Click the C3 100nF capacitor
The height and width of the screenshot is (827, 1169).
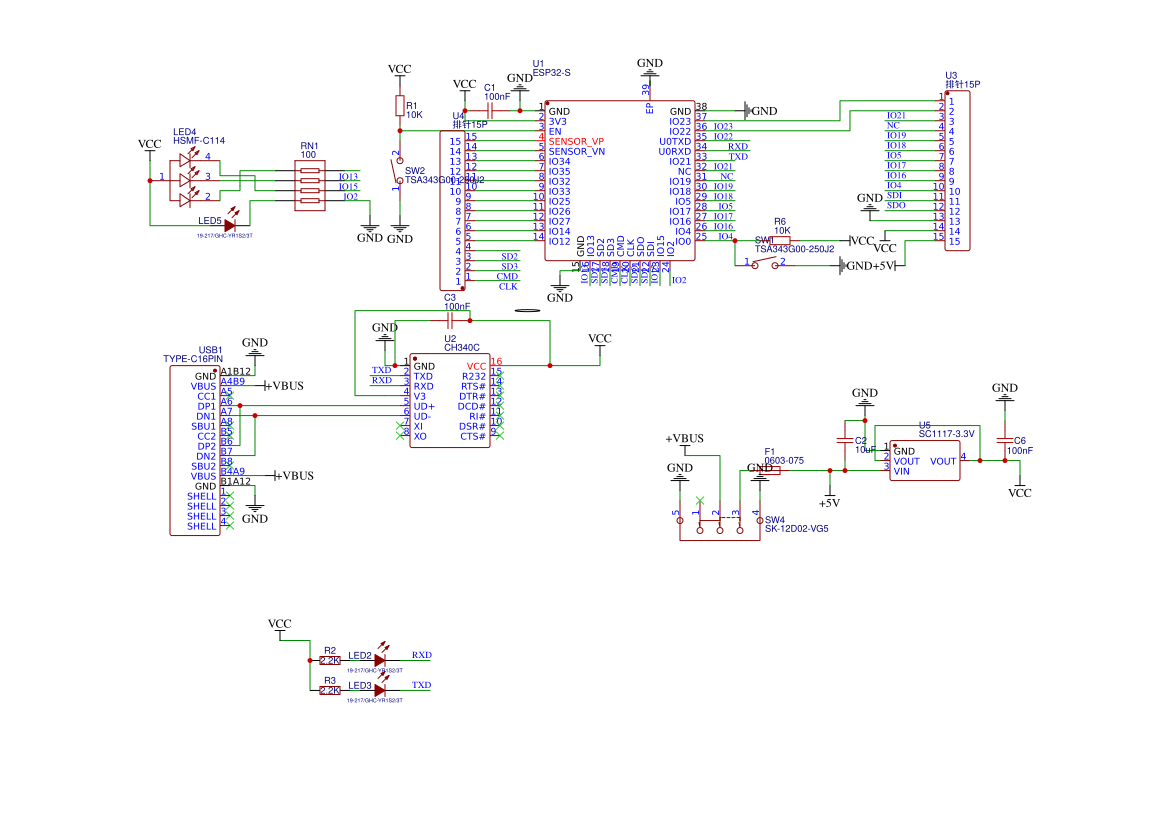click(450, 321)
